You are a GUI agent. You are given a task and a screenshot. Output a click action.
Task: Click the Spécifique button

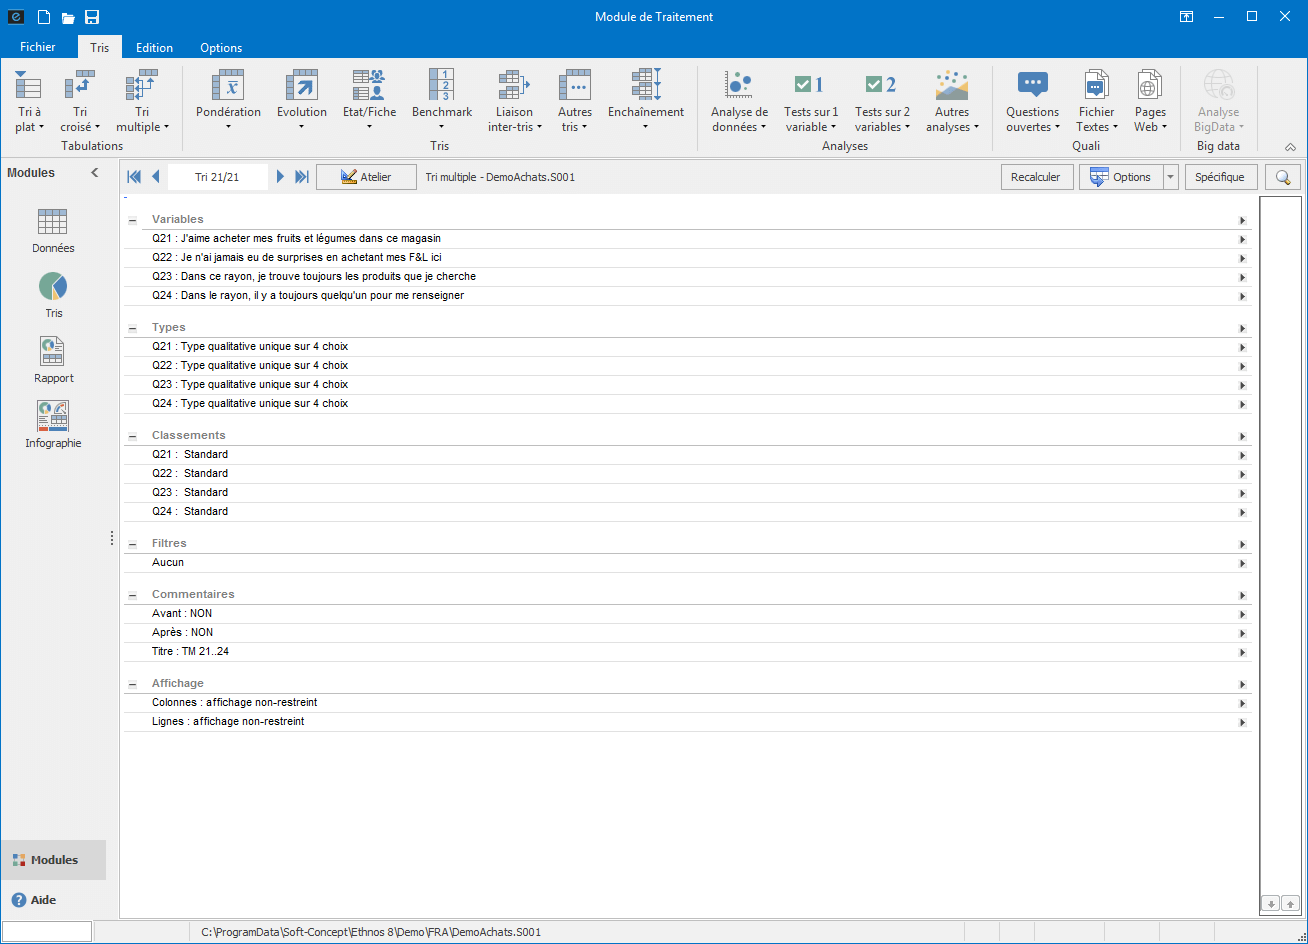[1219, 177]
